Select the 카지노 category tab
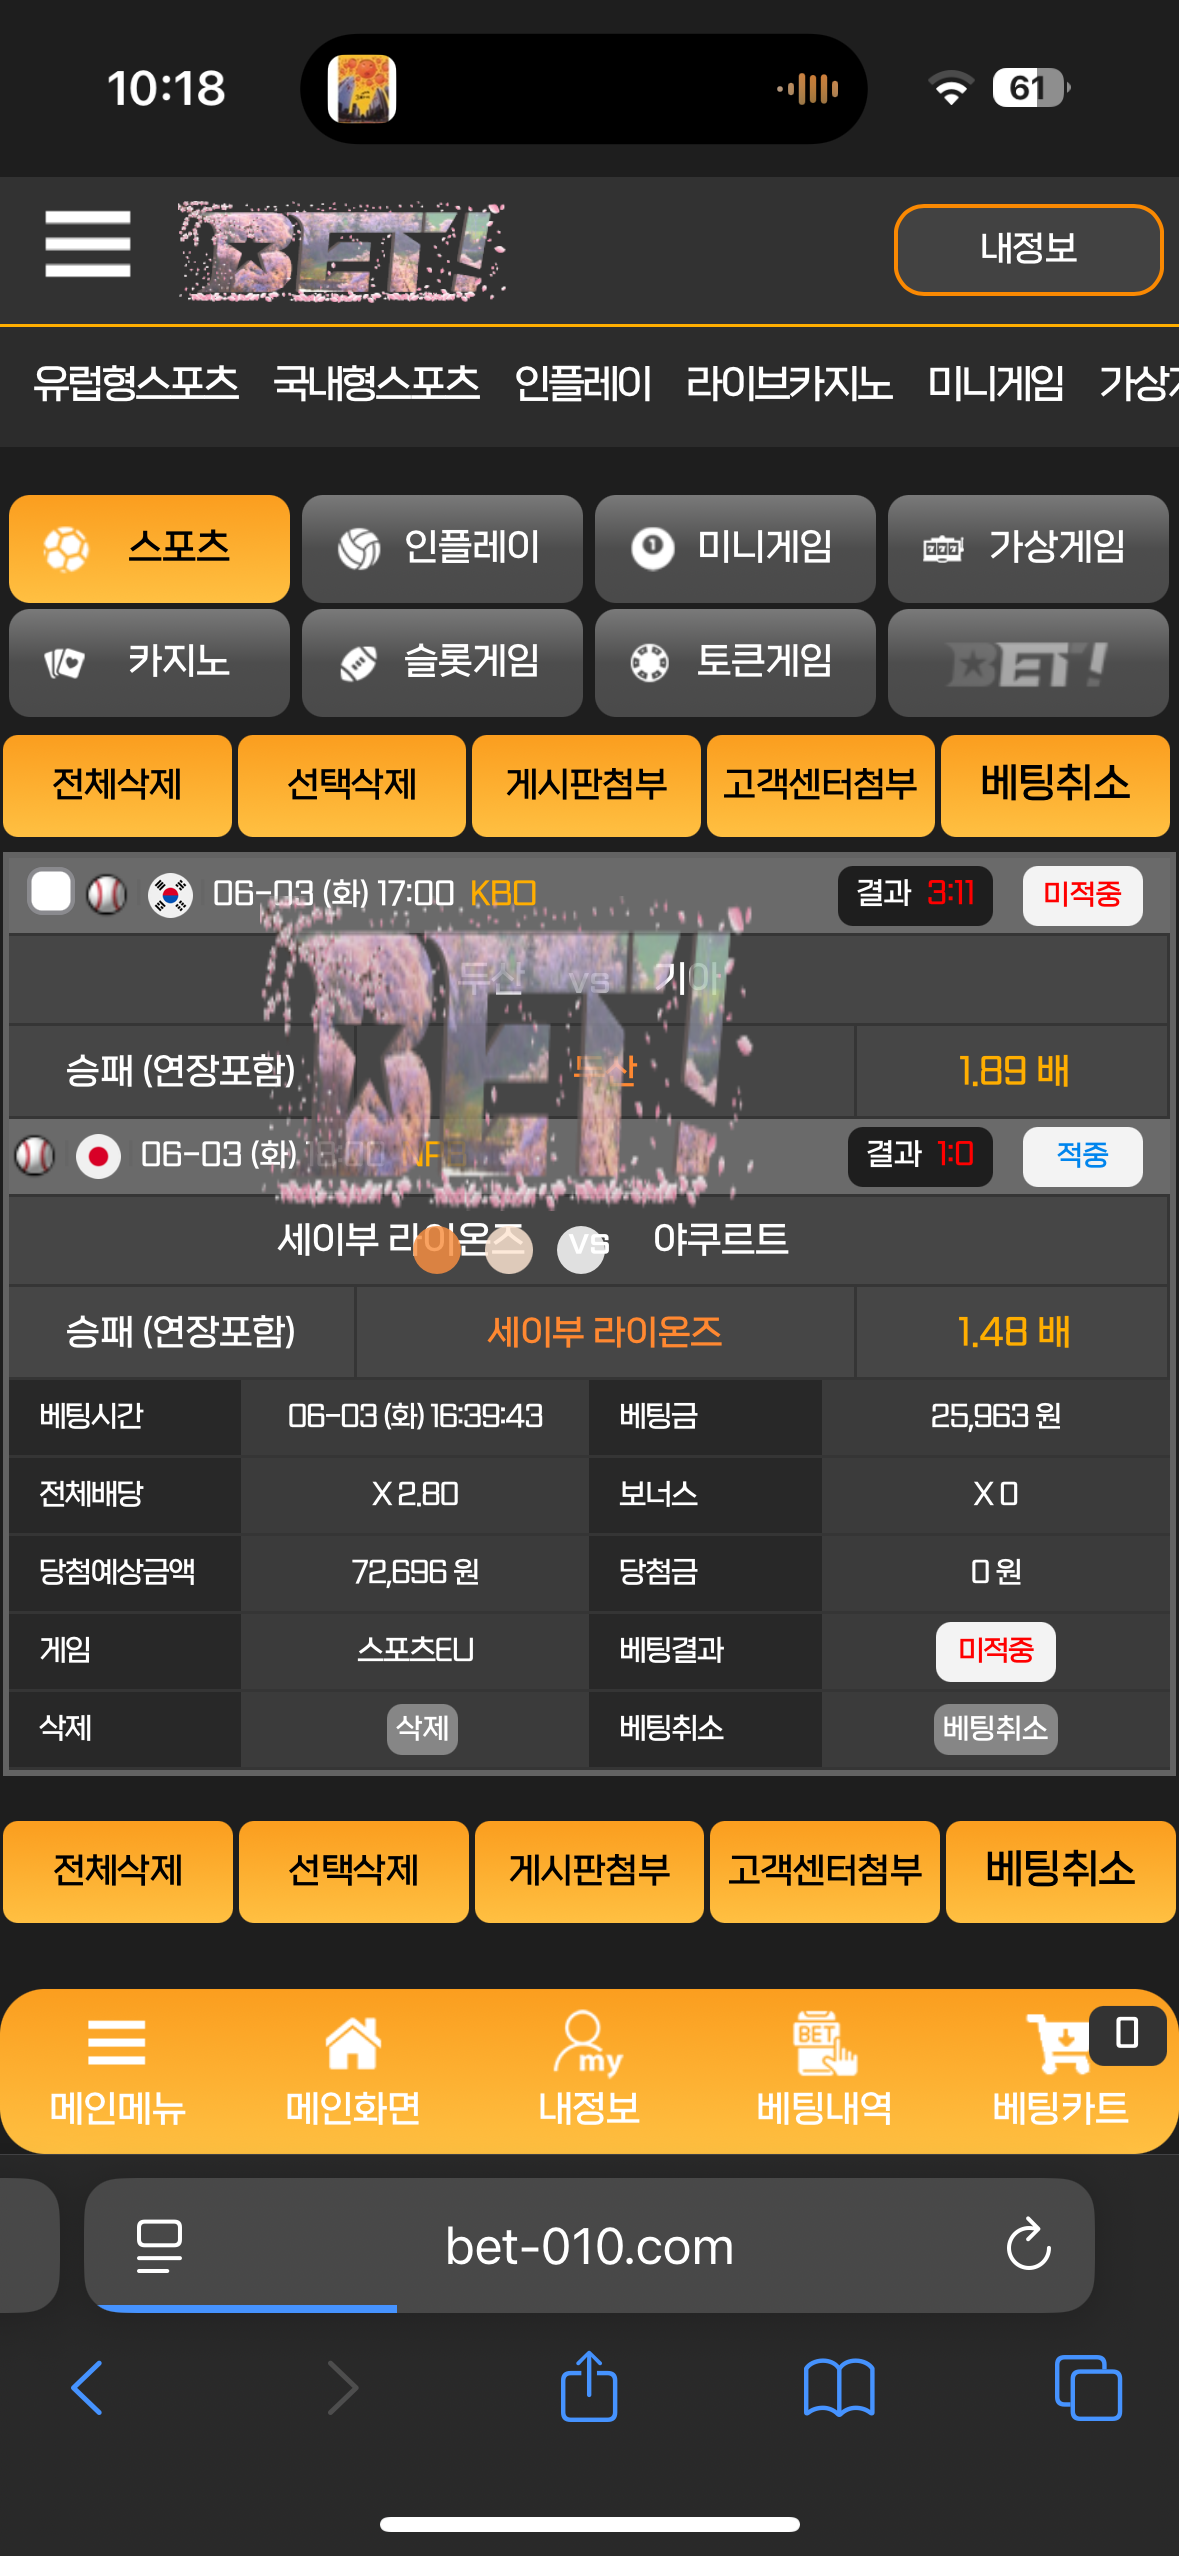Screen dimensions: 1179x2556 tap(149, 662)
